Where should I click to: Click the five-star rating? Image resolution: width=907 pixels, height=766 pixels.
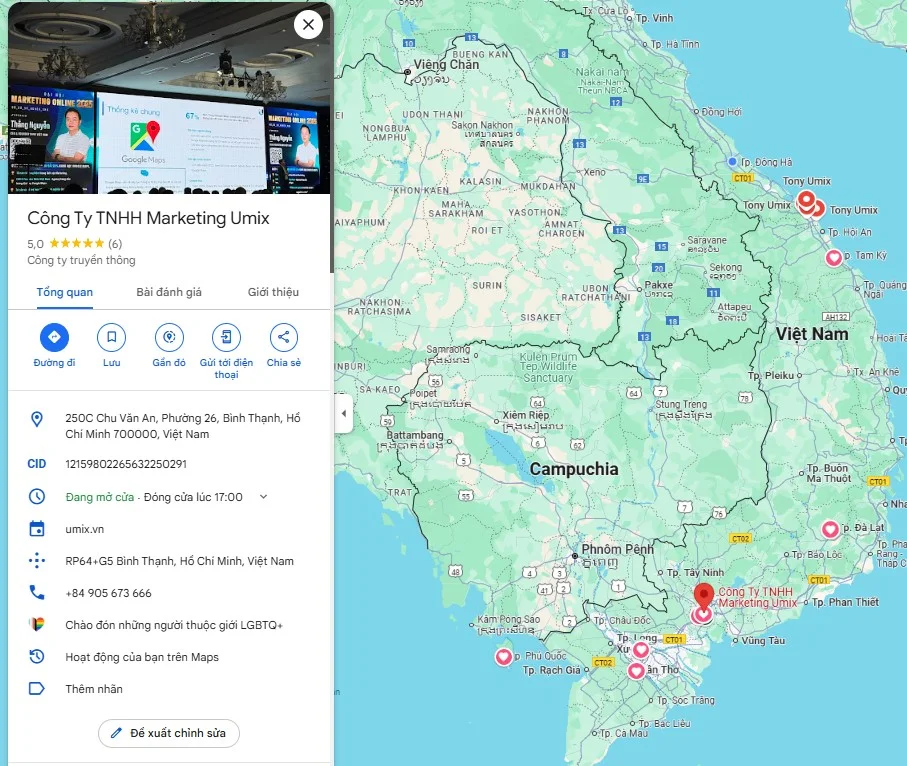[76, 243]
